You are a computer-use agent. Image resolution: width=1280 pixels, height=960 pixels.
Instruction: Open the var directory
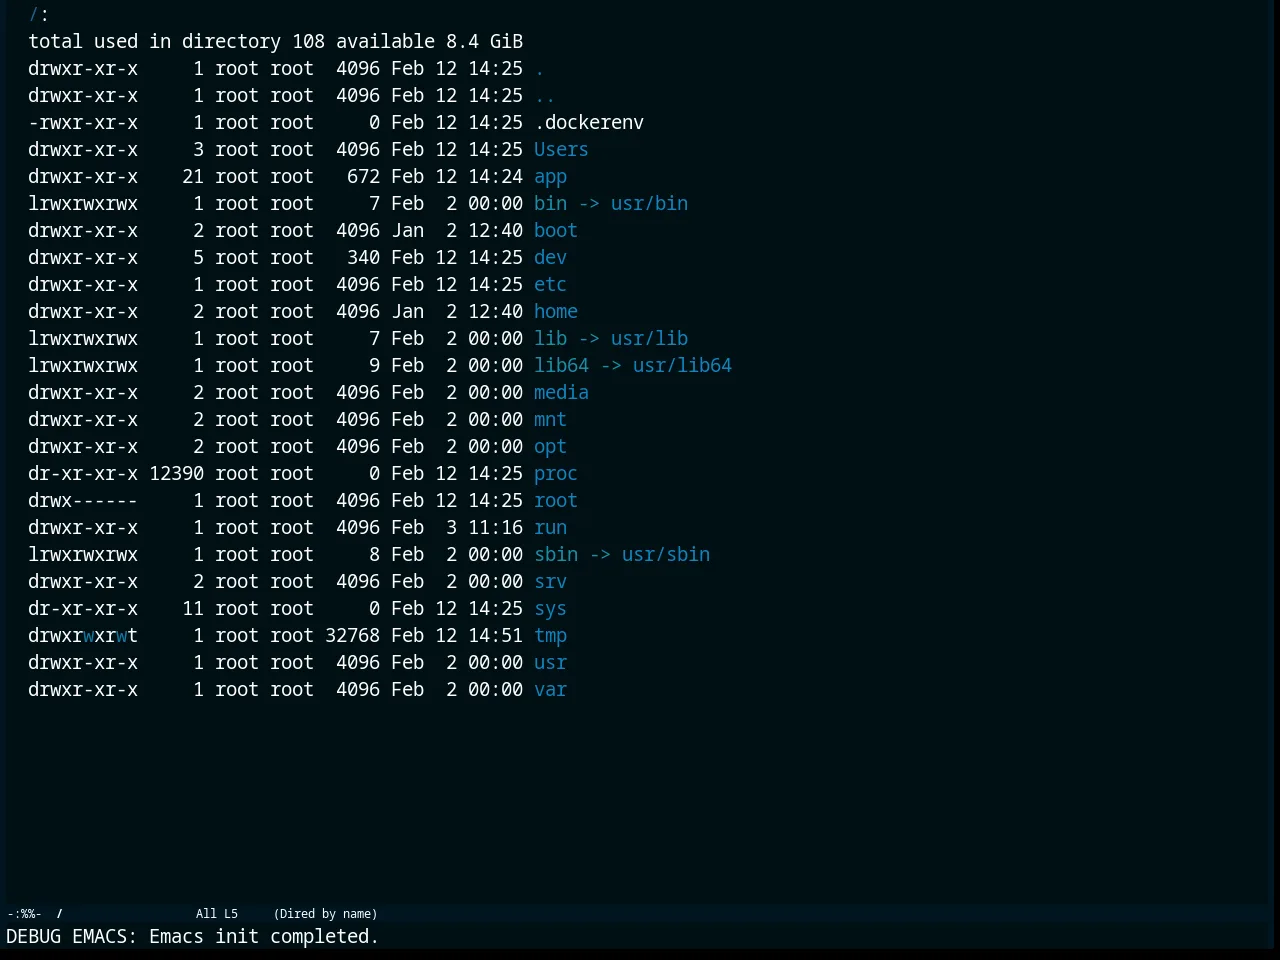550,690
